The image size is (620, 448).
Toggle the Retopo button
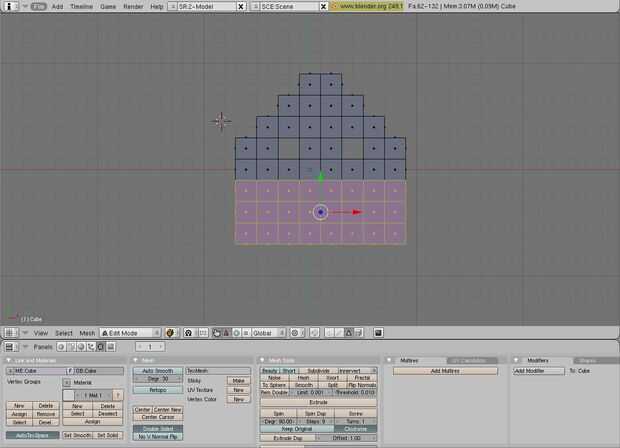click(158, 390)
